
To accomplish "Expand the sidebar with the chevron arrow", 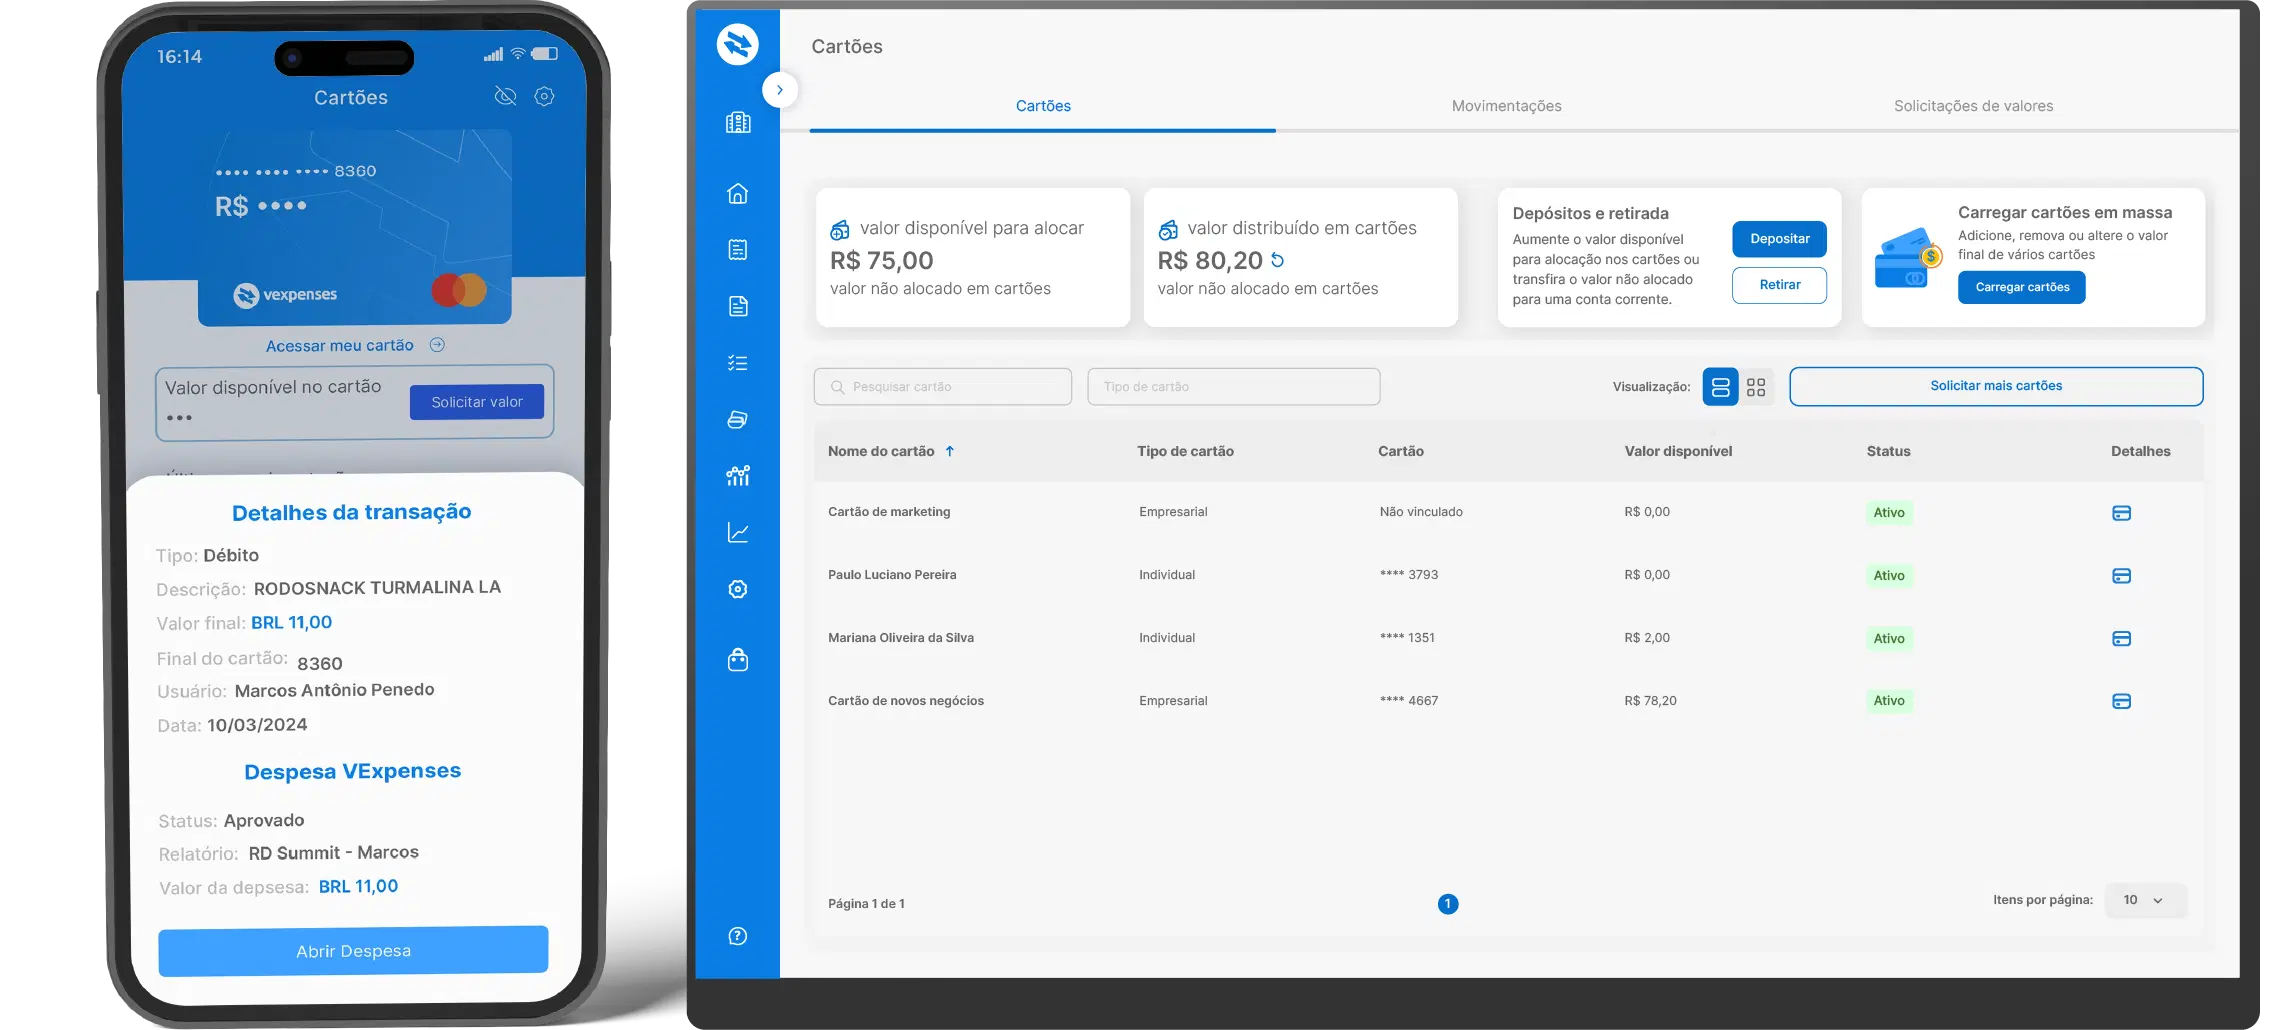I will point(779,90).
